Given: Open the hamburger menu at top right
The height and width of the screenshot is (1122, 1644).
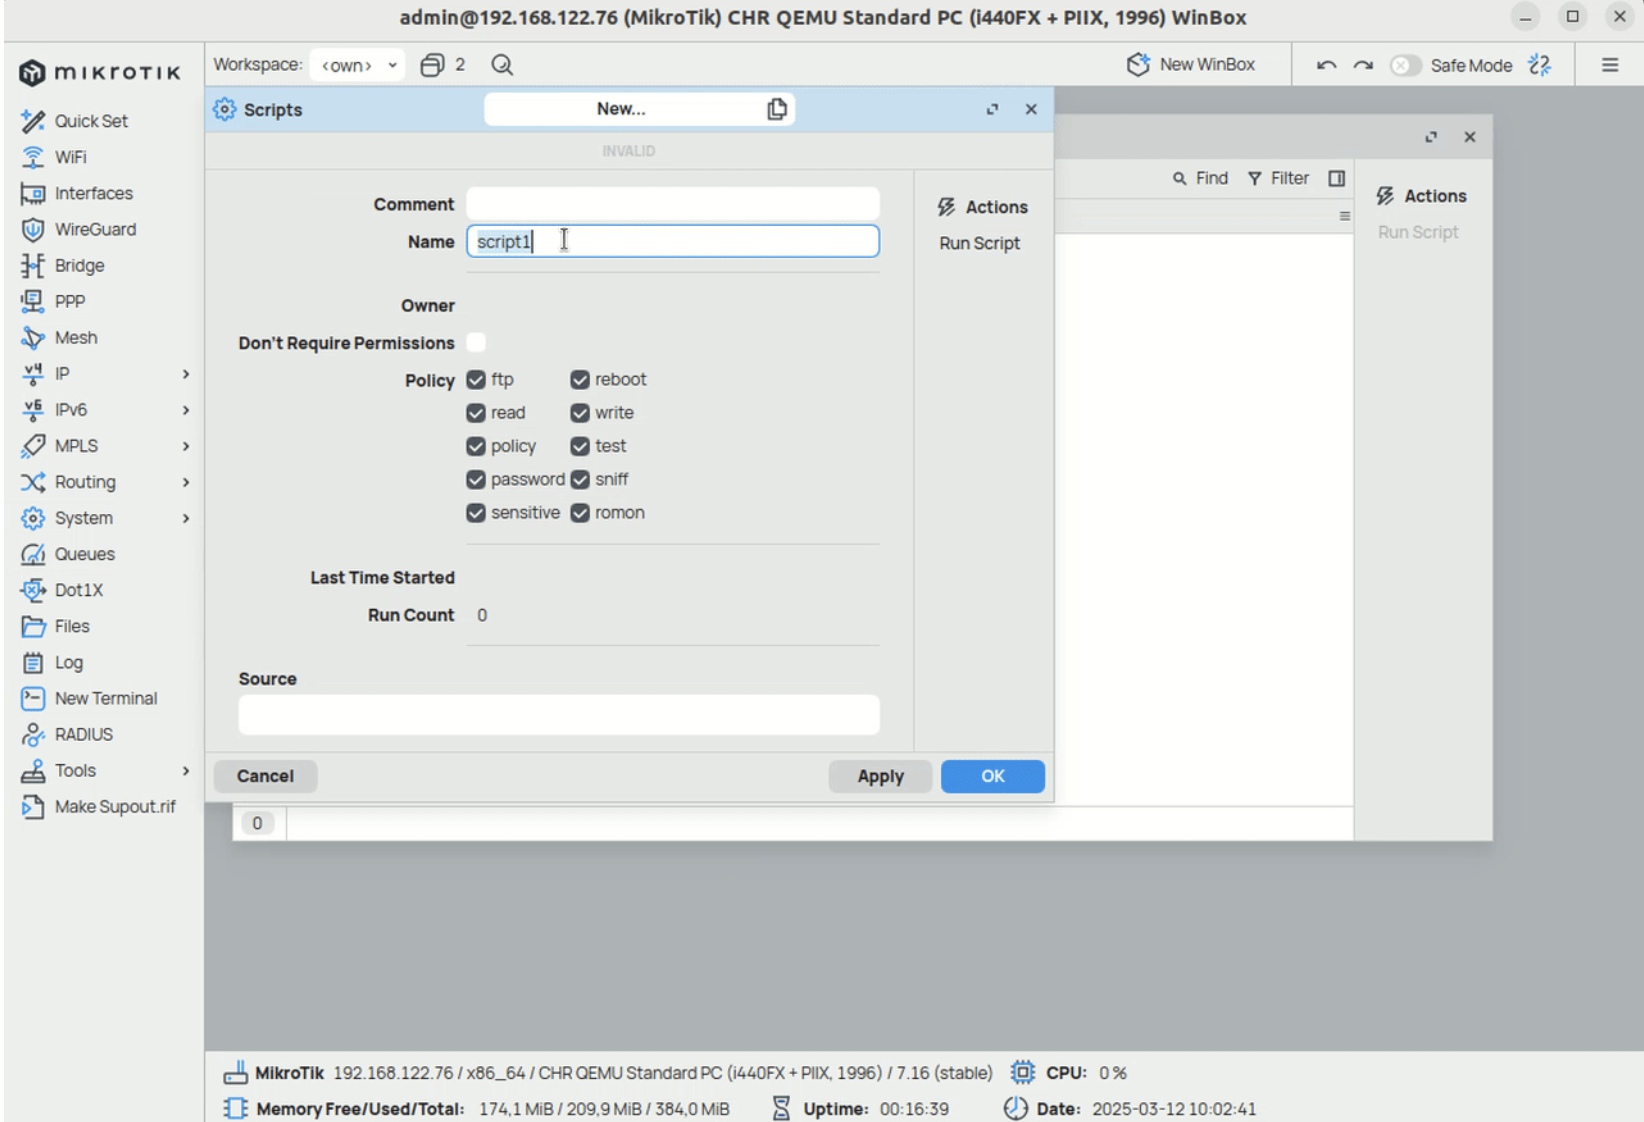Looking at the screenshot, I should 1609,65.
